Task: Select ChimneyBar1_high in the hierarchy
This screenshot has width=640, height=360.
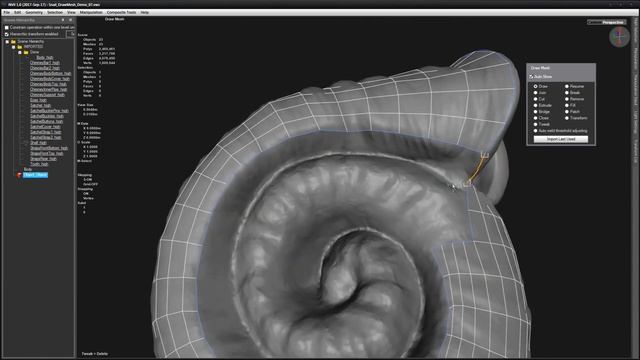Action: pos(44,63)
